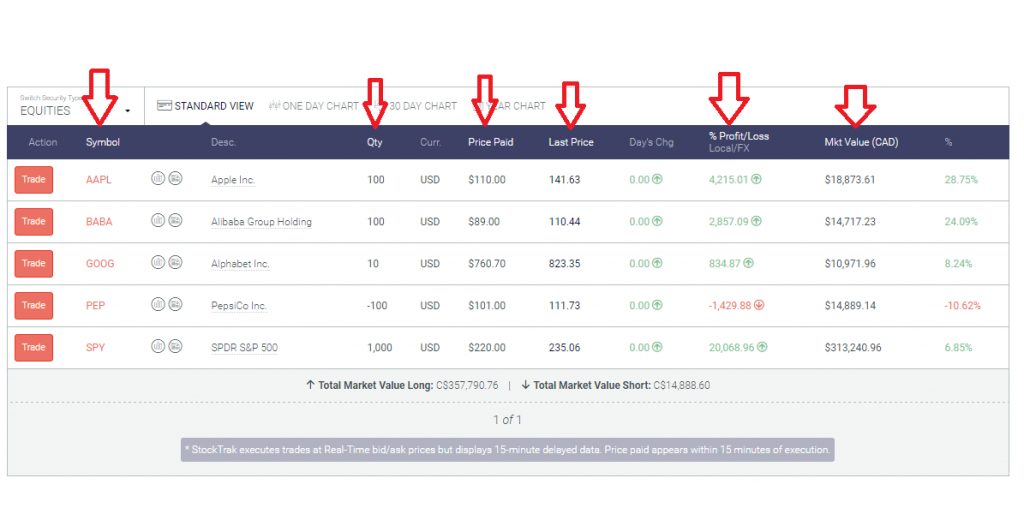The width and height of the screenshot is (1024, 508).
Task: Switch to the YEAR CHART tab
Action: (509, 106)
